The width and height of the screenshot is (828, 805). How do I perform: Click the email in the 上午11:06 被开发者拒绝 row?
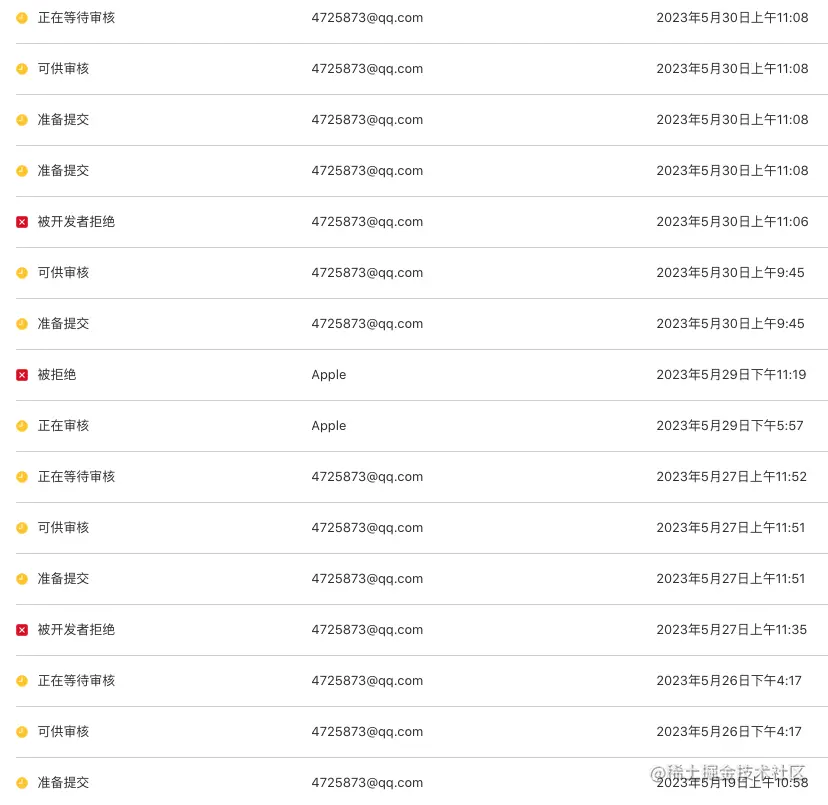(x=367, y=222)
